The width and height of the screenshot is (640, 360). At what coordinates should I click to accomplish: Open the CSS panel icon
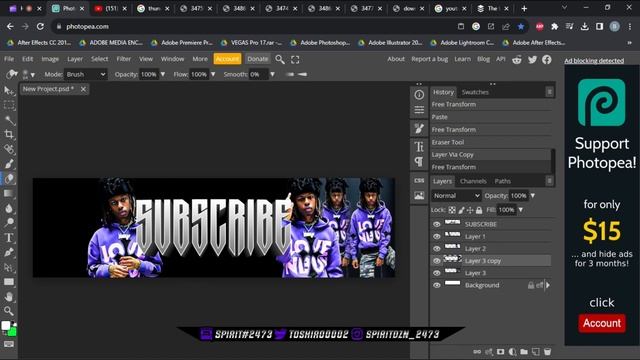click(x=419, y=180)
